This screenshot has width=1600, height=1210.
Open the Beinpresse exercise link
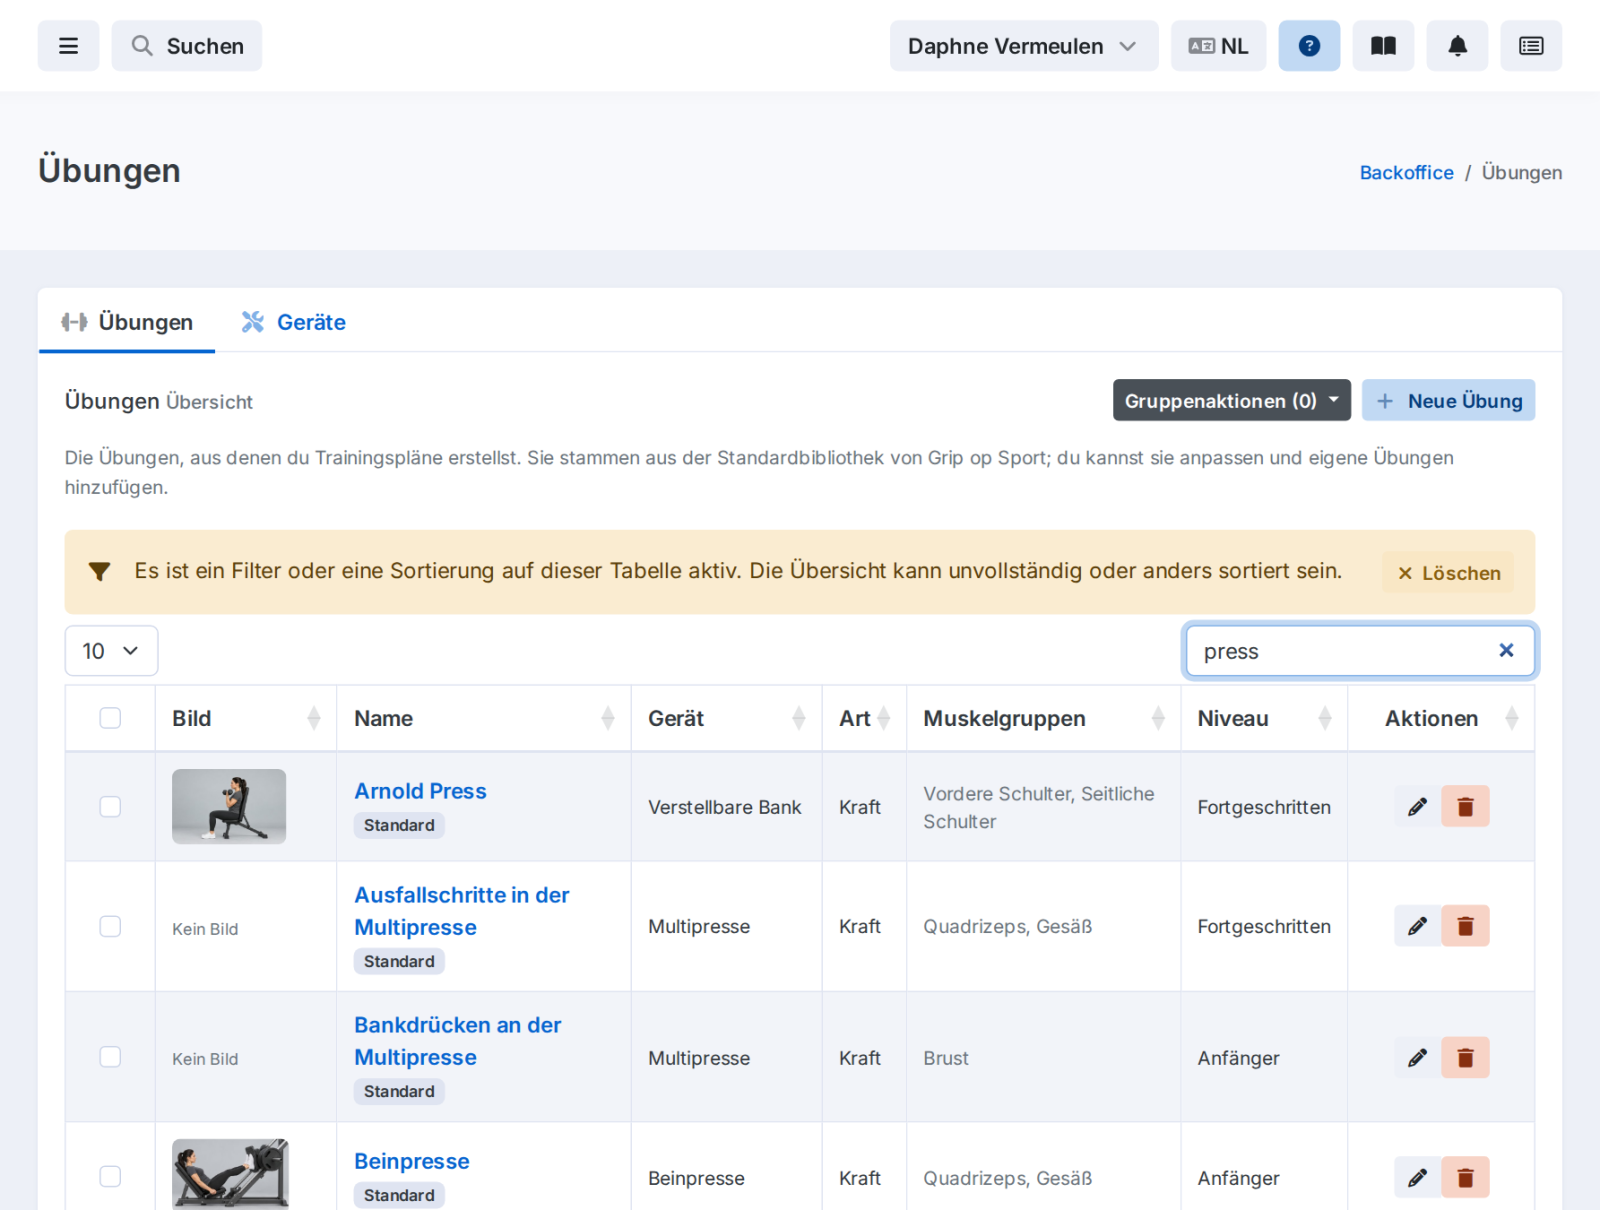[x=412, y=1161]
